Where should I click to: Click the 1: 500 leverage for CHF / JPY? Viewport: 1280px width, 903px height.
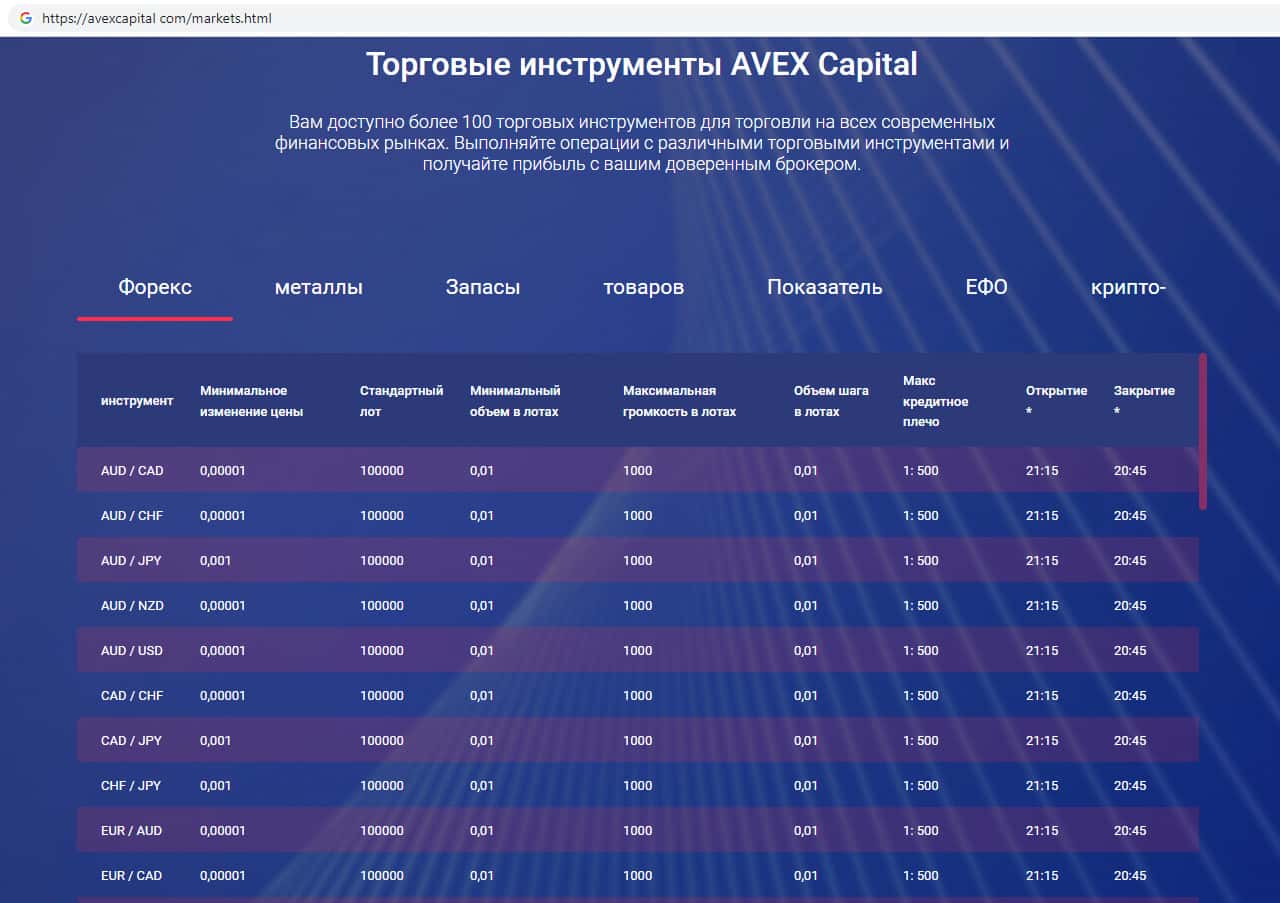click(921, 785)
